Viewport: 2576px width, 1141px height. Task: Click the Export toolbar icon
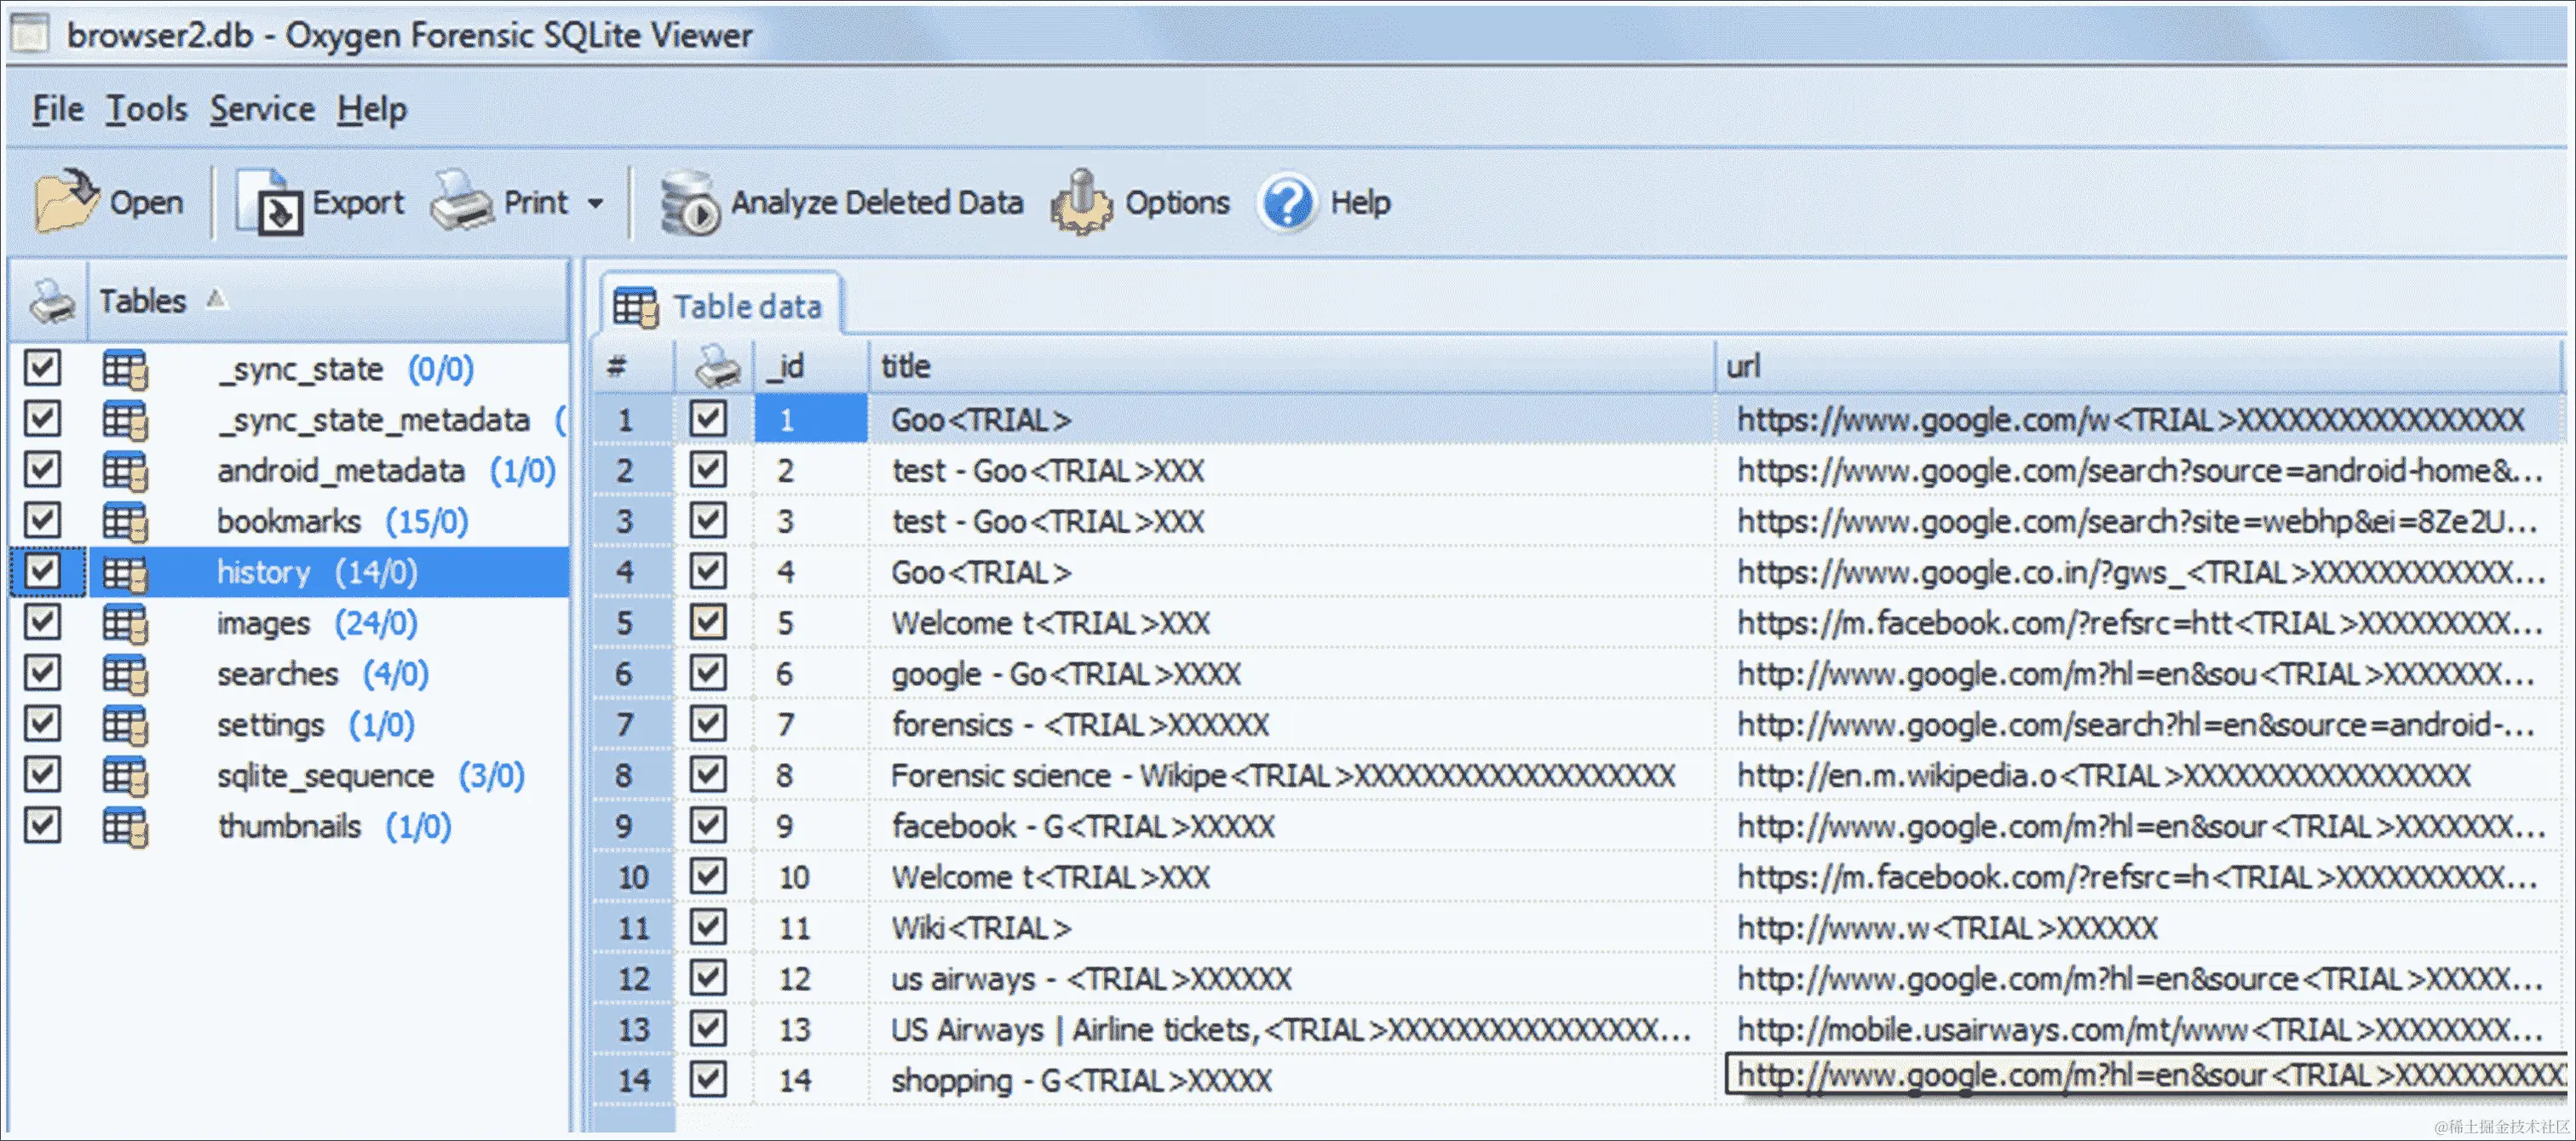pyautogui.click(x=269, y=201)
